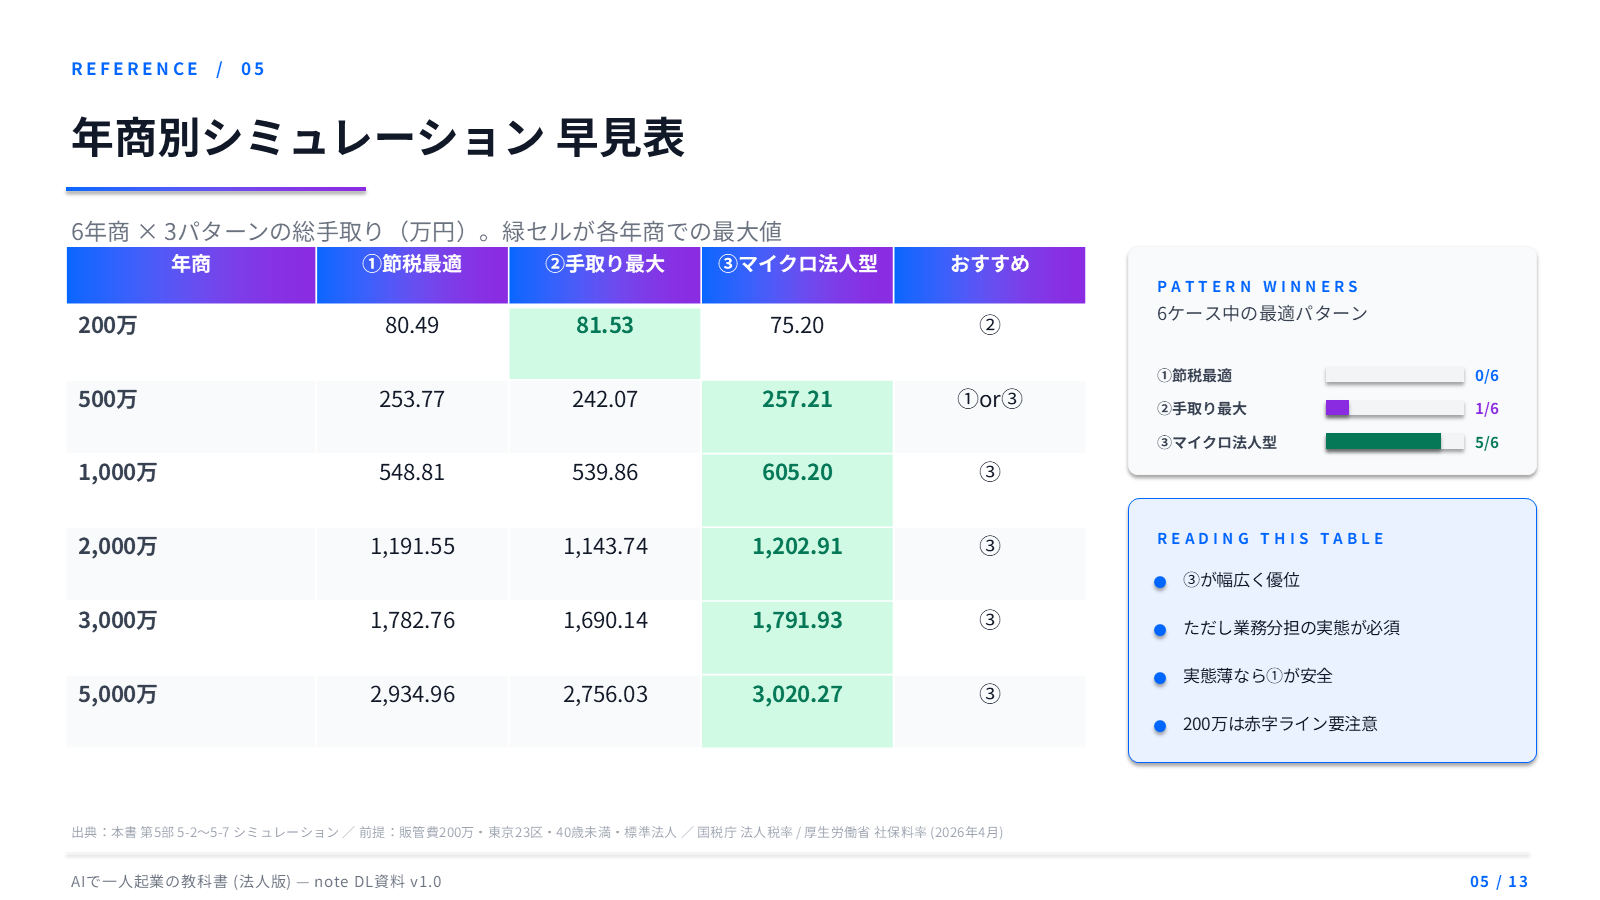This screenshot has width=1600, height=900.
Task: Select the 500万 row label
Action: (x=108, y=400)
